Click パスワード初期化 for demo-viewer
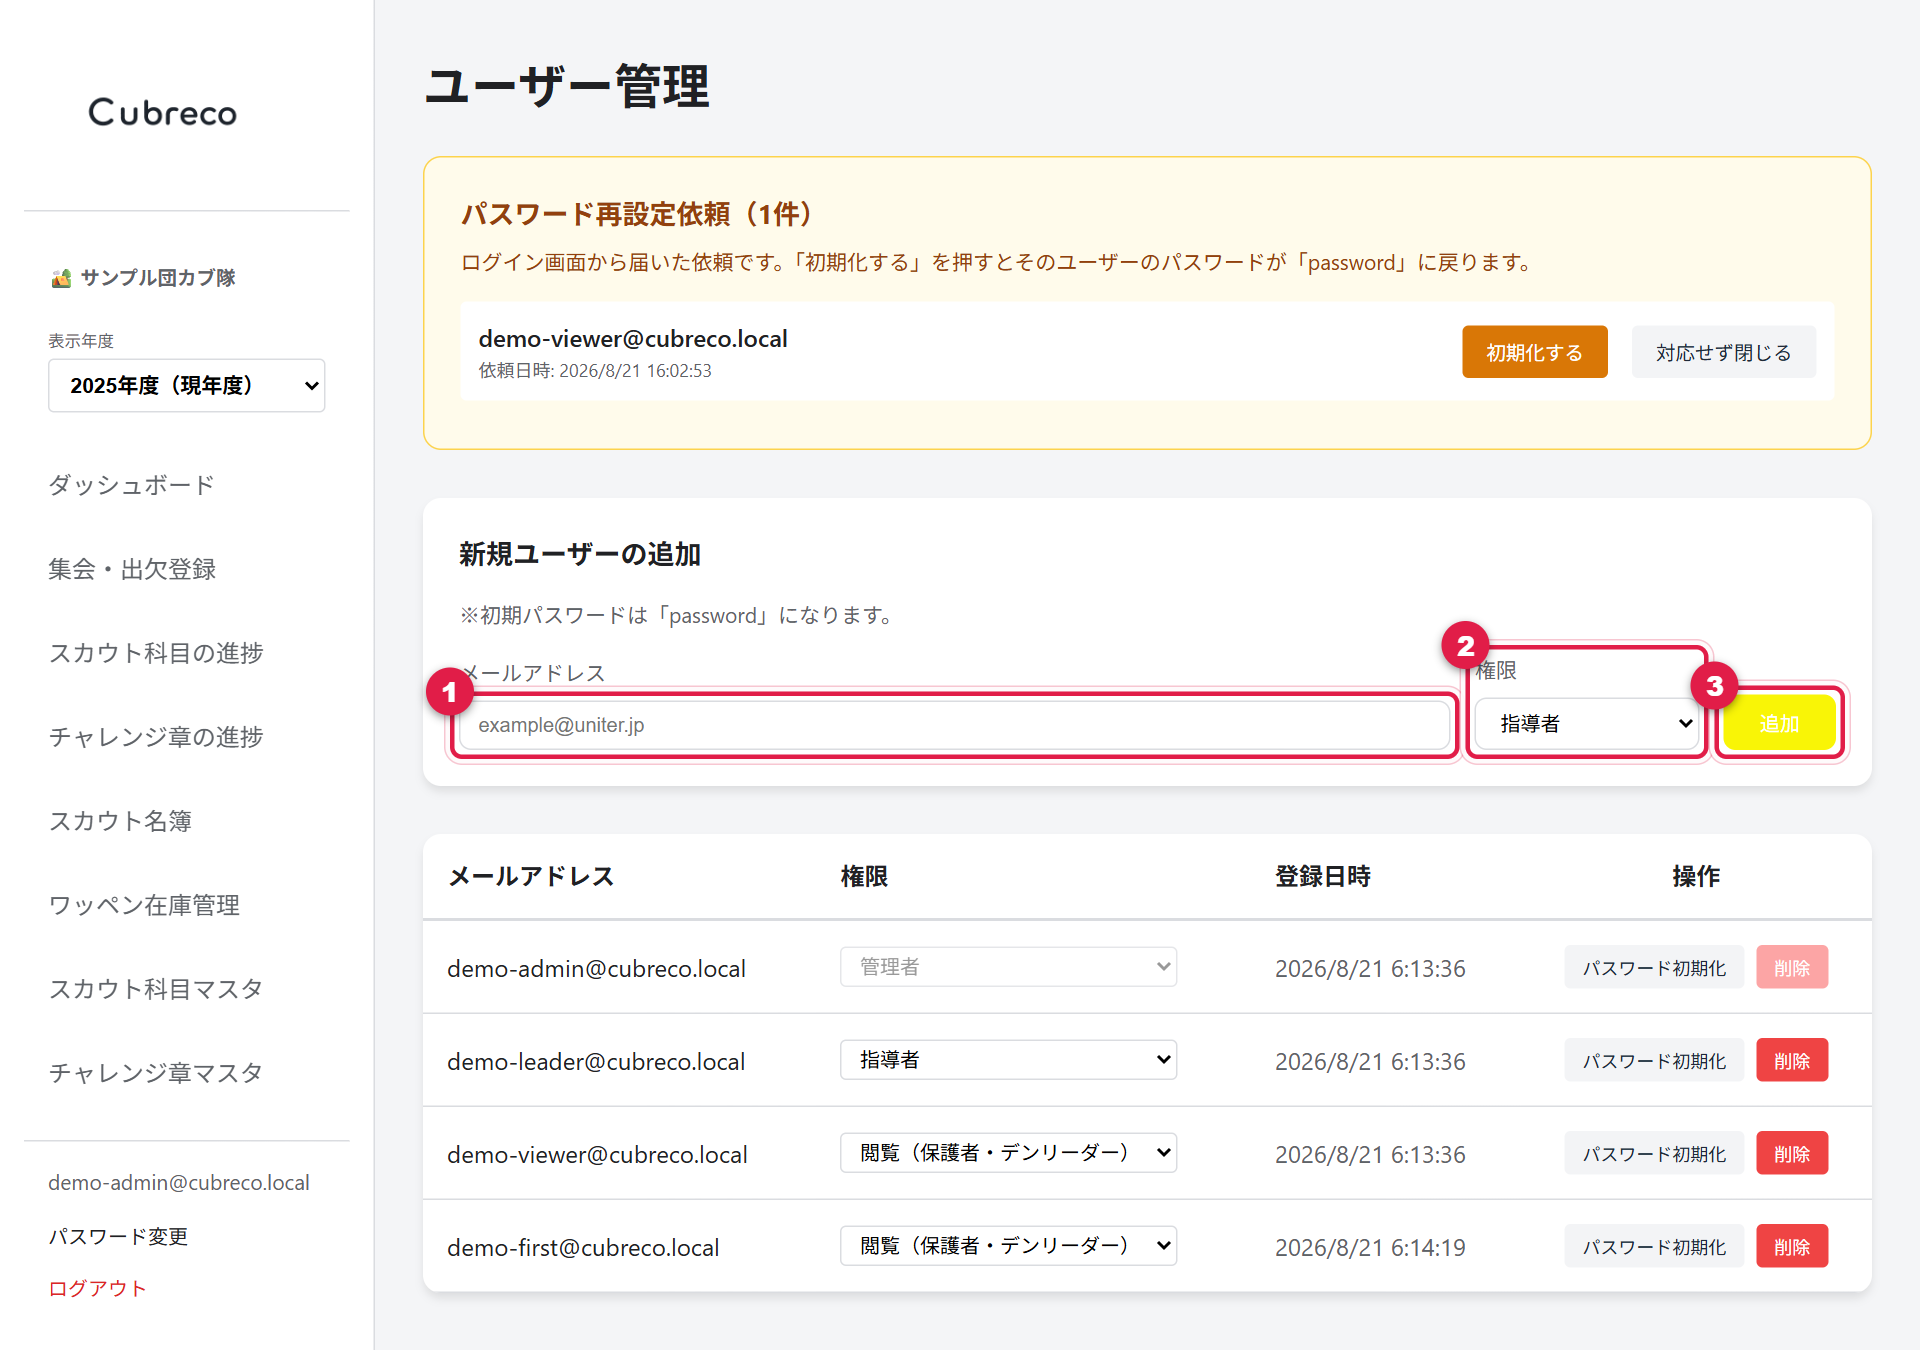 click(x=1654, y=1153)
